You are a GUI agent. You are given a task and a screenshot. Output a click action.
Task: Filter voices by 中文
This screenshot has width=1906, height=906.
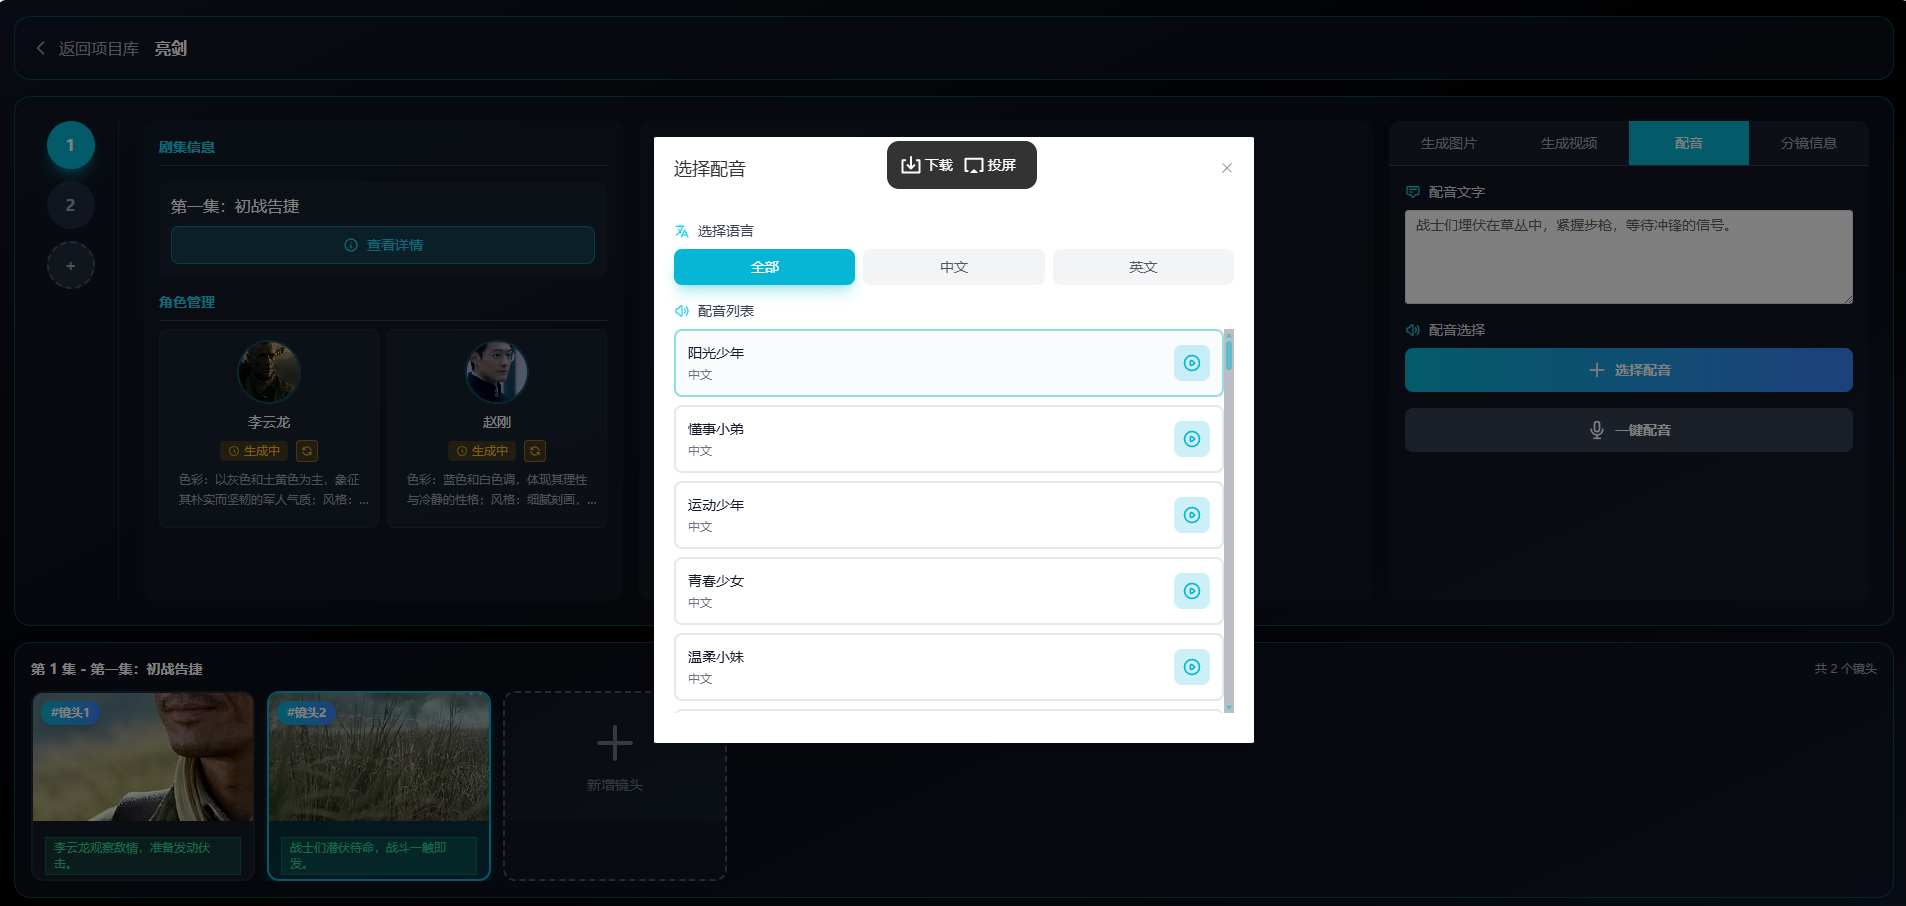click(x=954, y=267)
